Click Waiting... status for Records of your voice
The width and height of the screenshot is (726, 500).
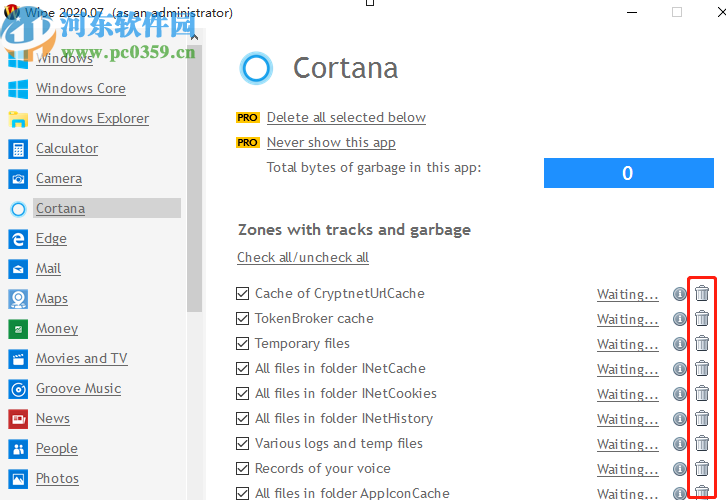[628, 469]
